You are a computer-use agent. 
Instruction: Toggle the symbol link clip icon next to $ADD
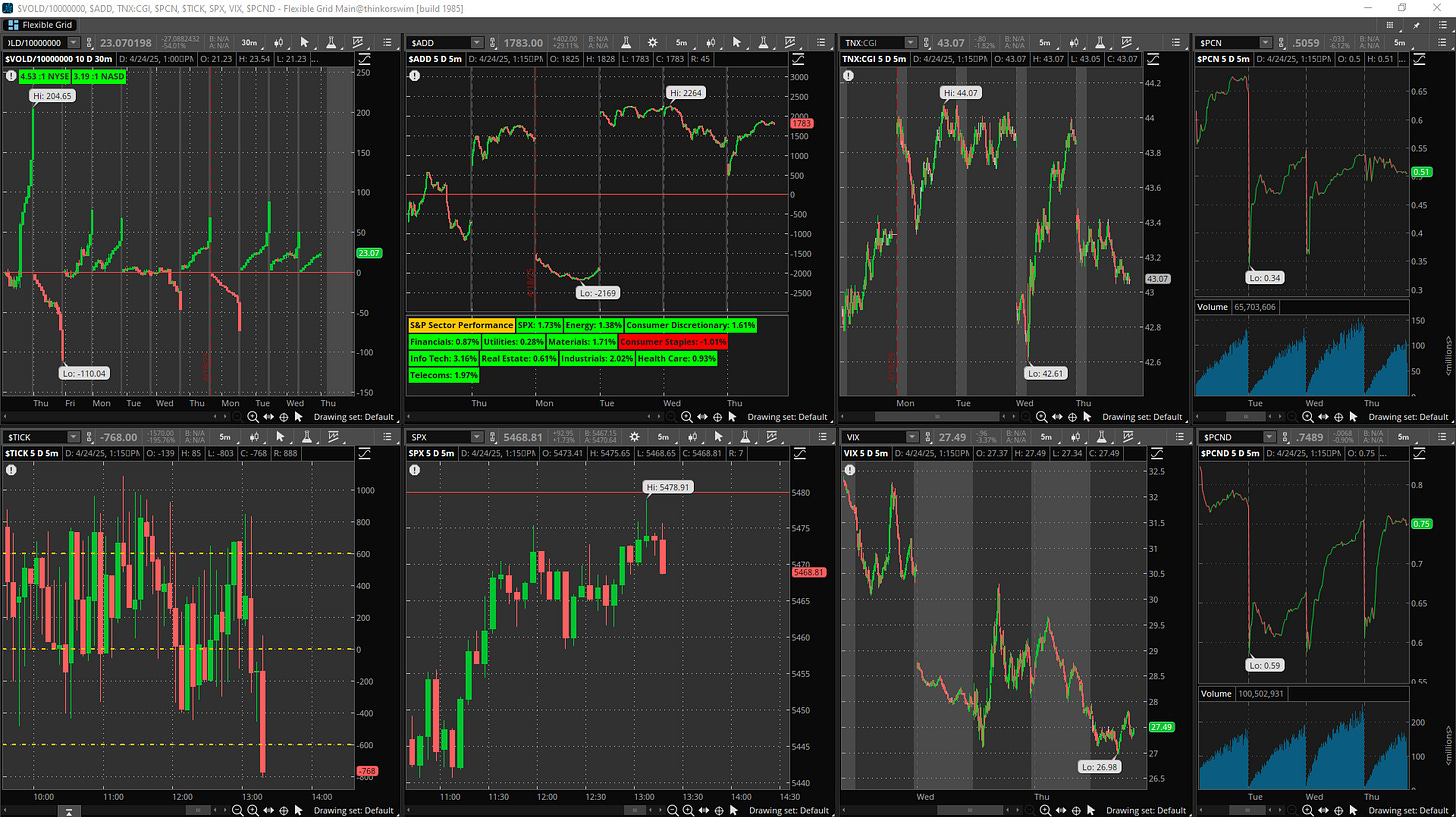(x=494, y=43)
